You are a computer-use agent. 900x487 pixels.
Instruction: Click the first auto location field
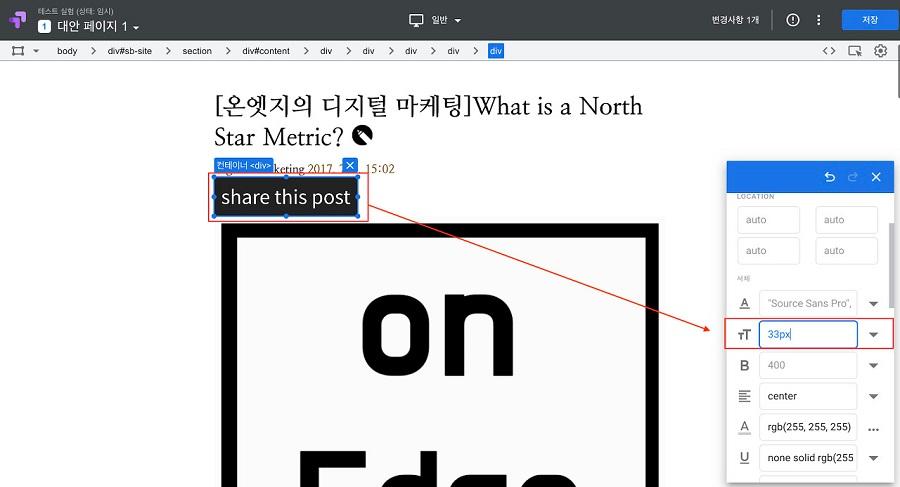tap(769, 220)
